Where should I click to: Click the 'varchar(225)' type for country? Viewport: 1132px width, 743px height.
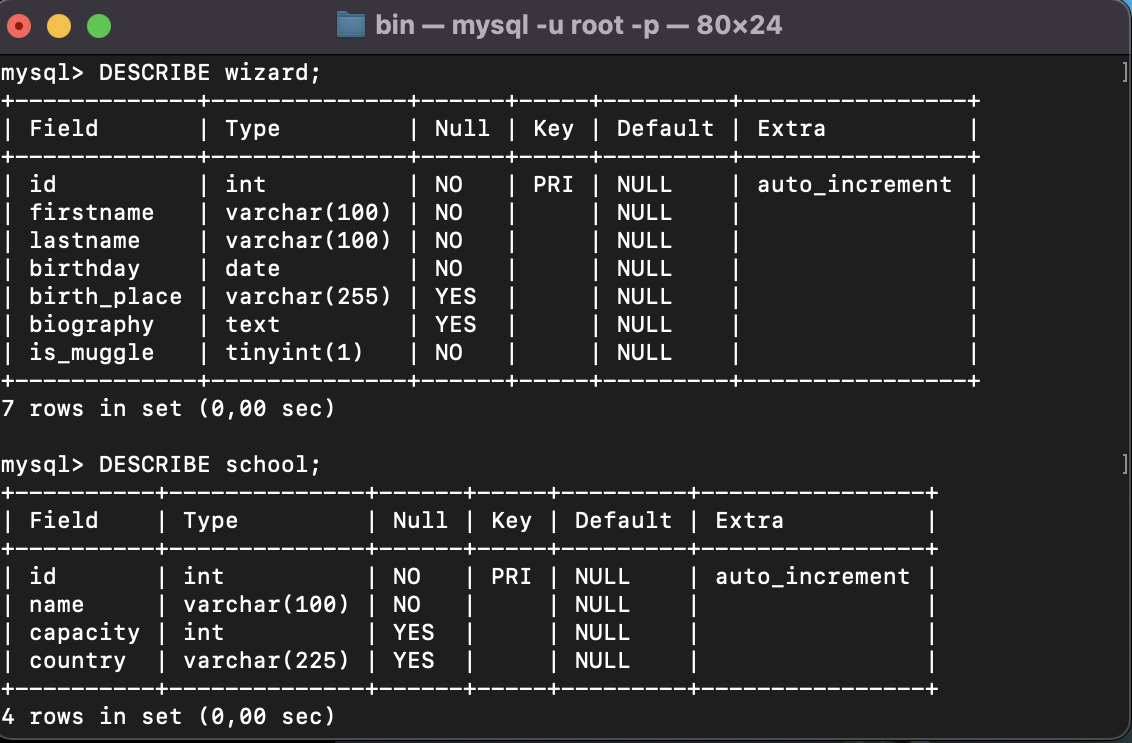pyautogui.click(x=266, y=661)
